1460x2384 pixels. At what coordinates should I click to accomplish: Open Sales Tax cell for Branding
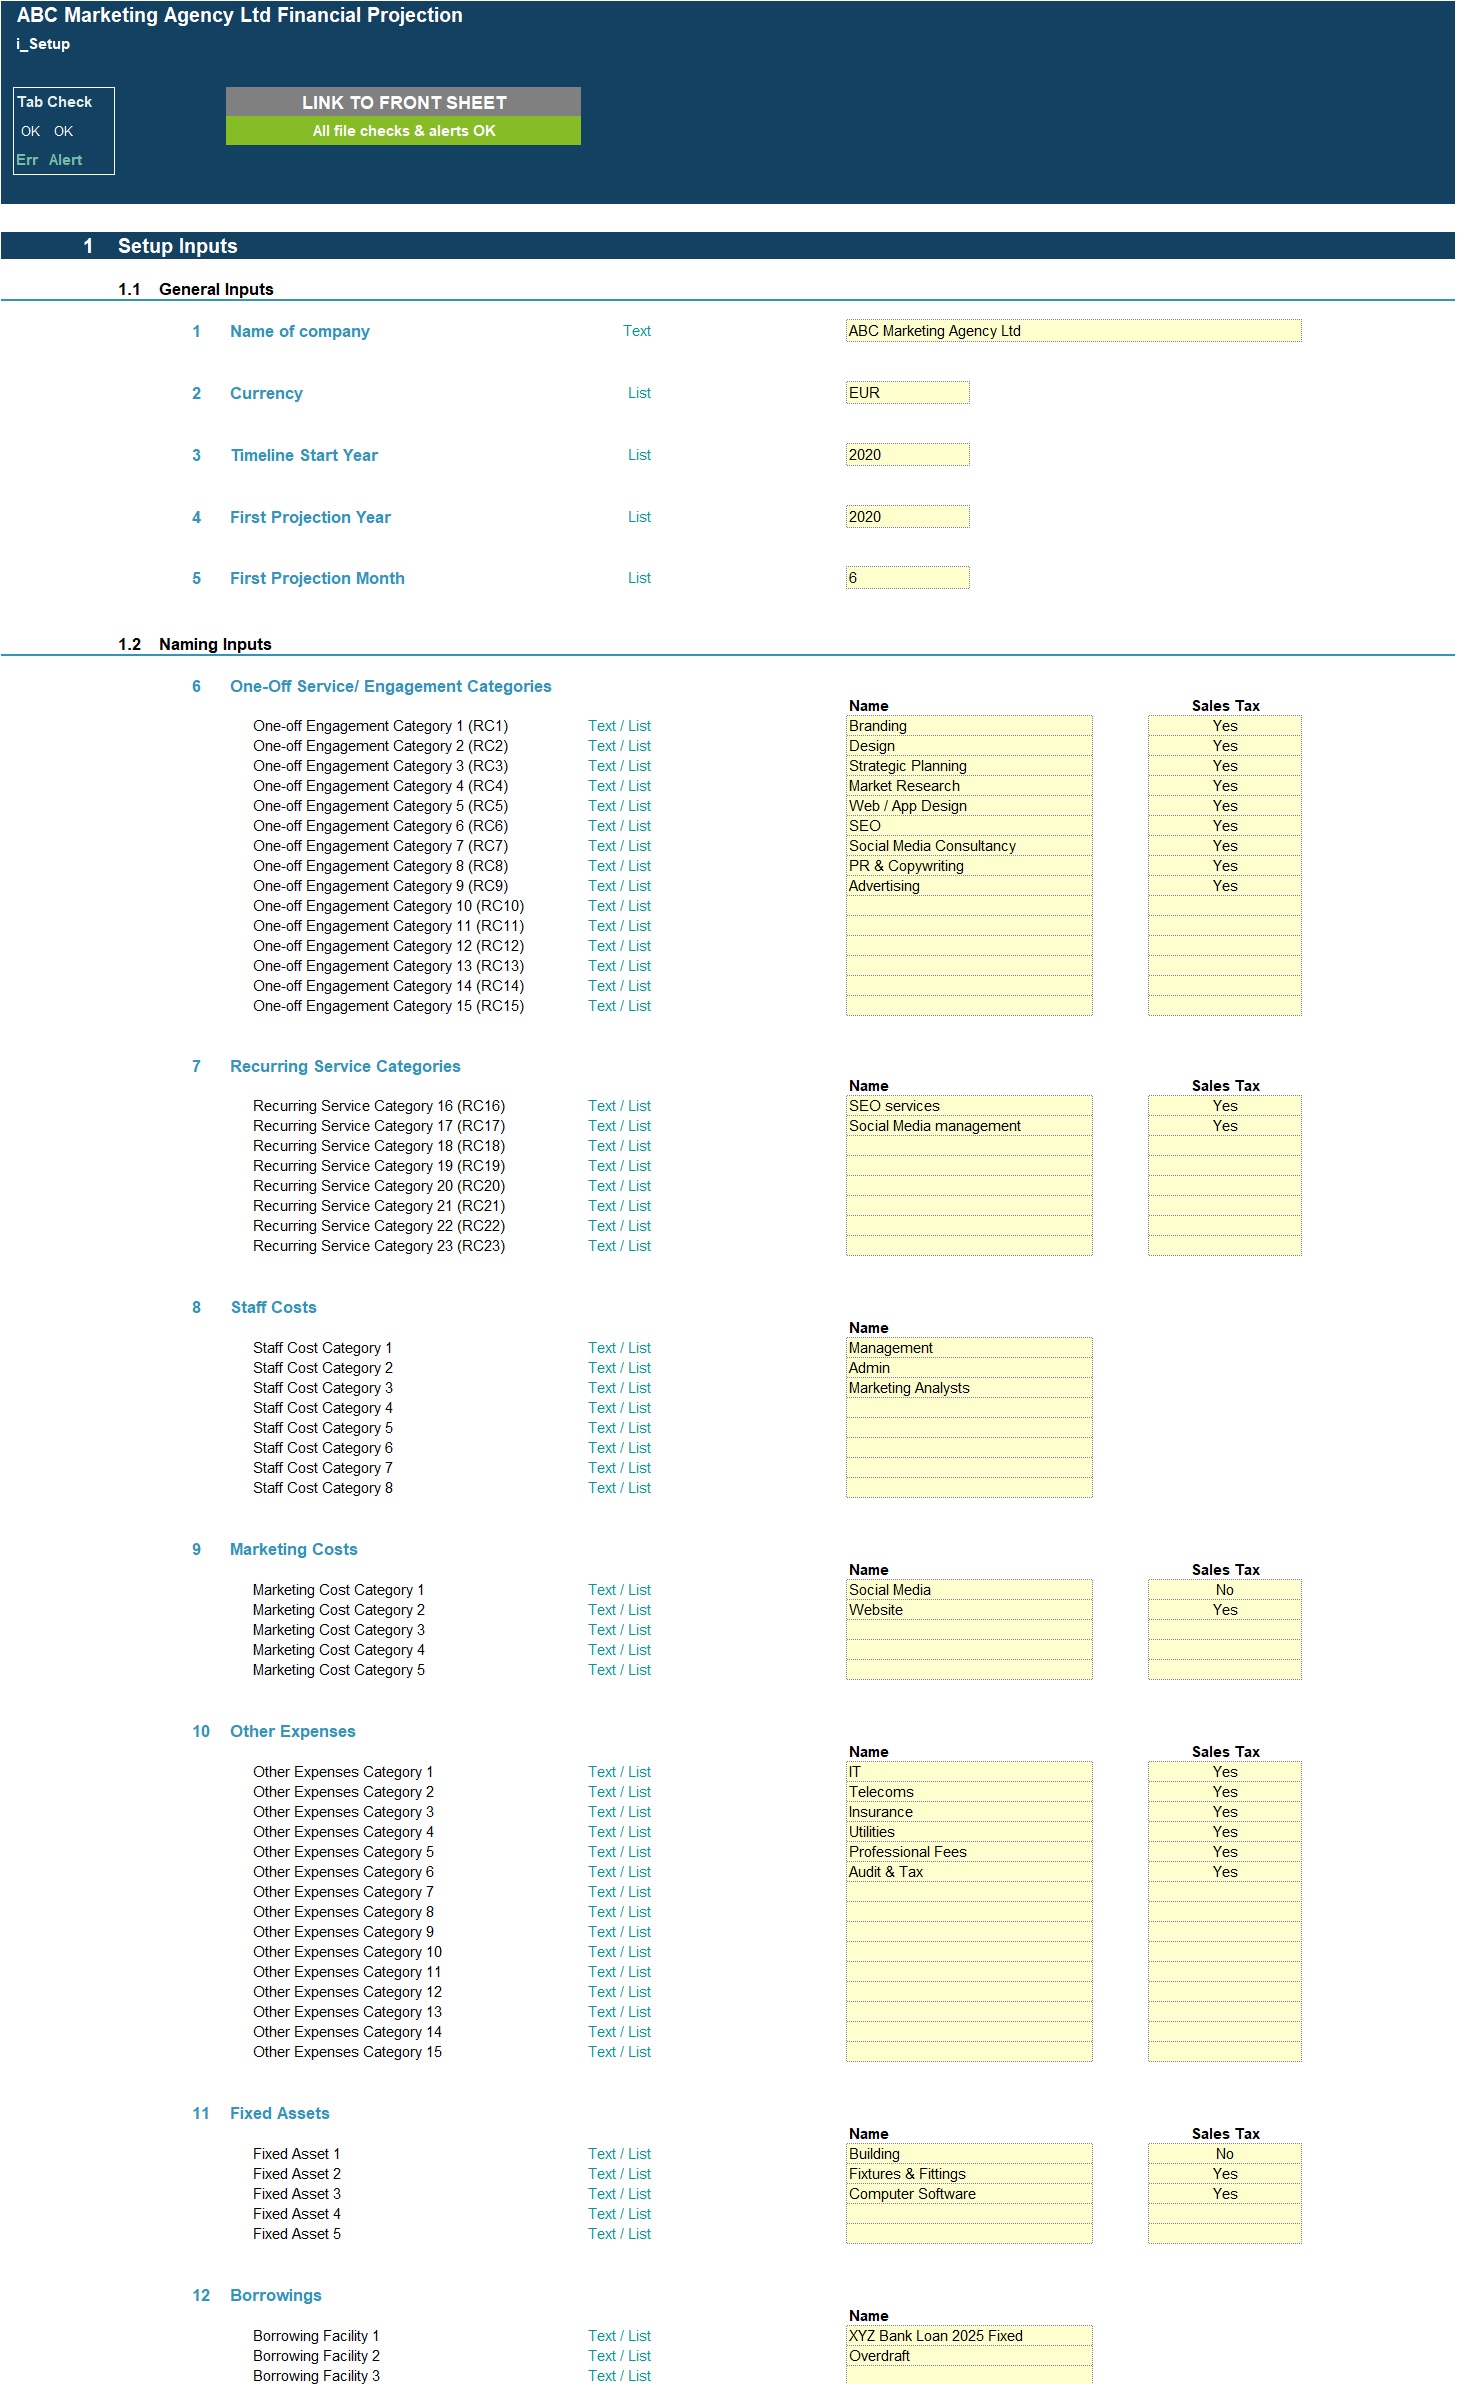click(x=1224, y=726)
